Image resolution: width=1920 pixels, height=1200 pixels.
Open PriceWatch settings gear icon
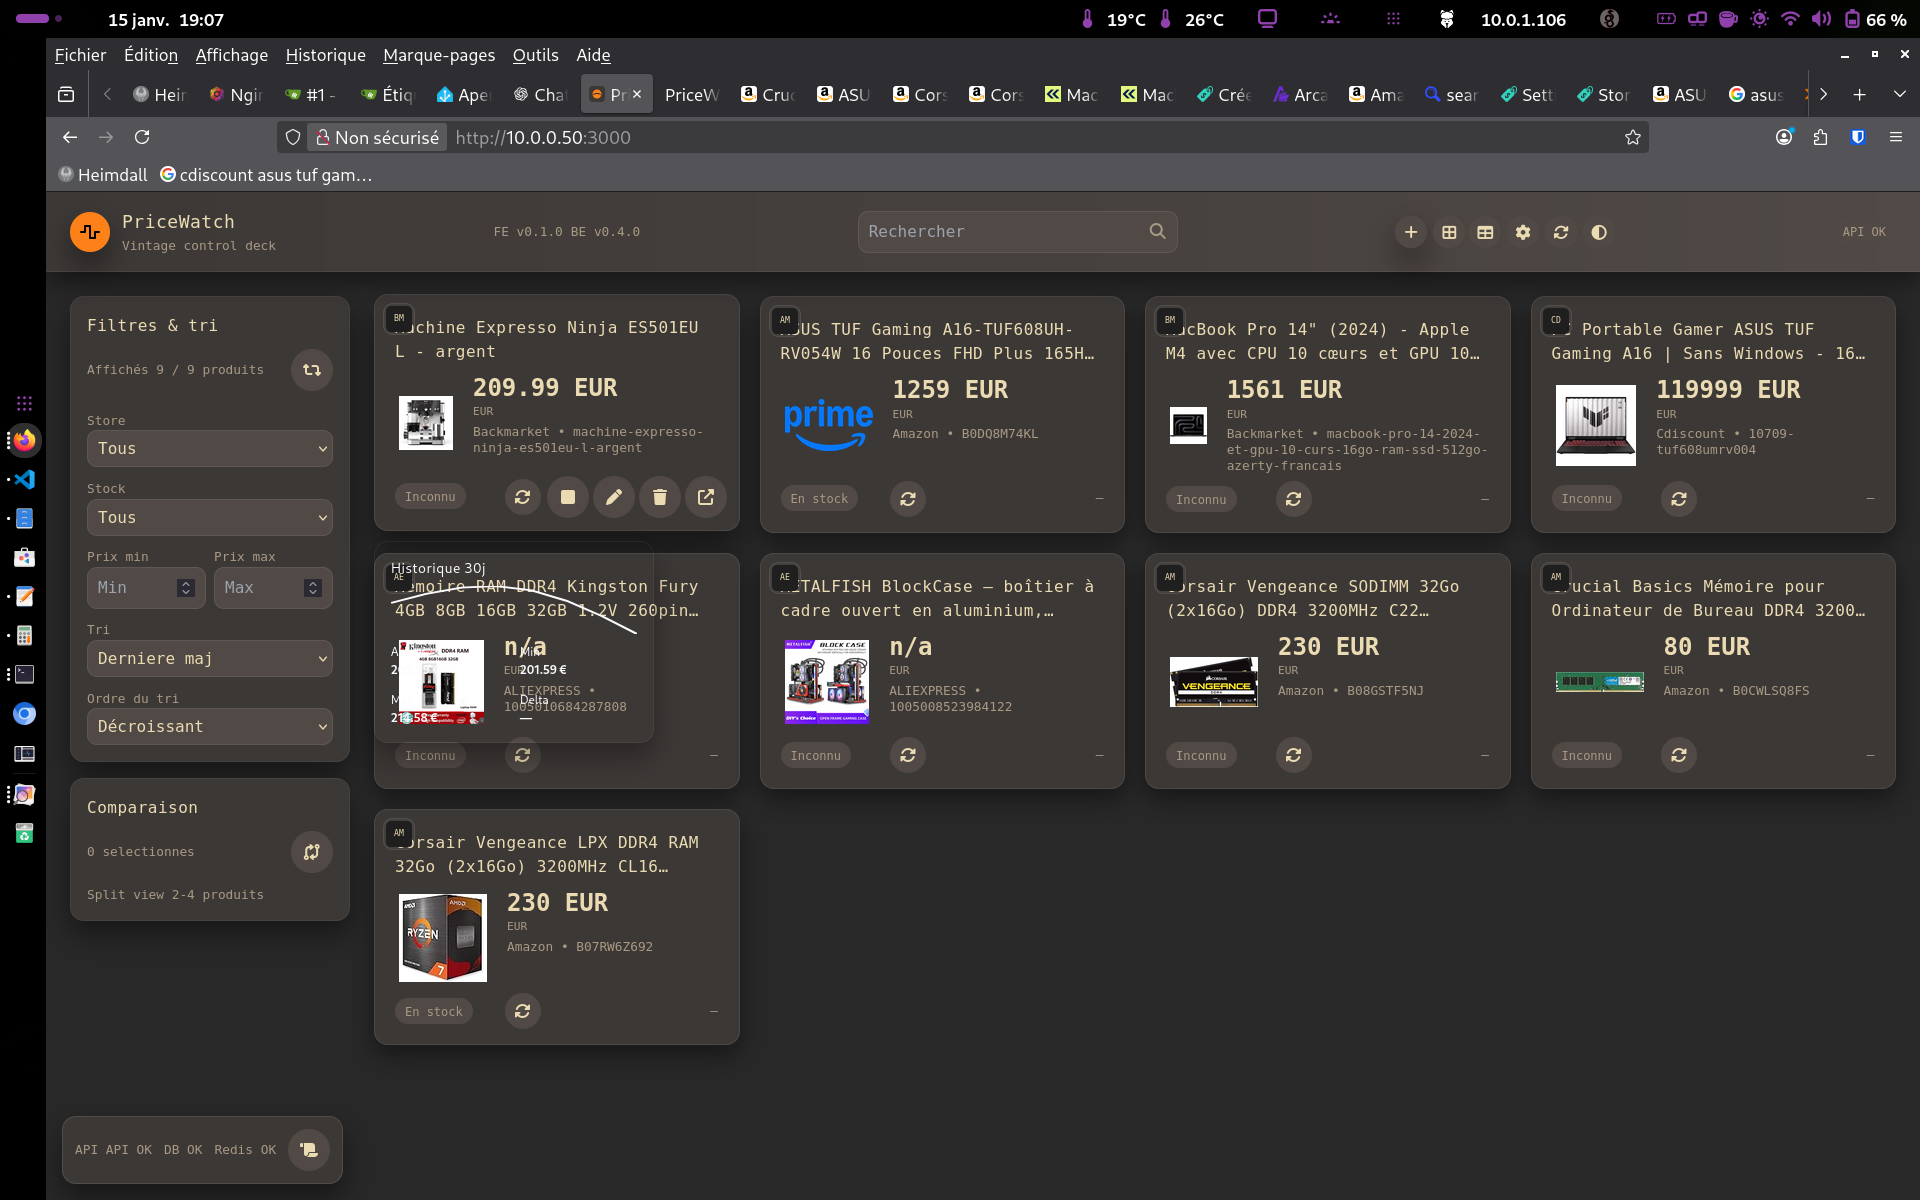point(1522,232)
